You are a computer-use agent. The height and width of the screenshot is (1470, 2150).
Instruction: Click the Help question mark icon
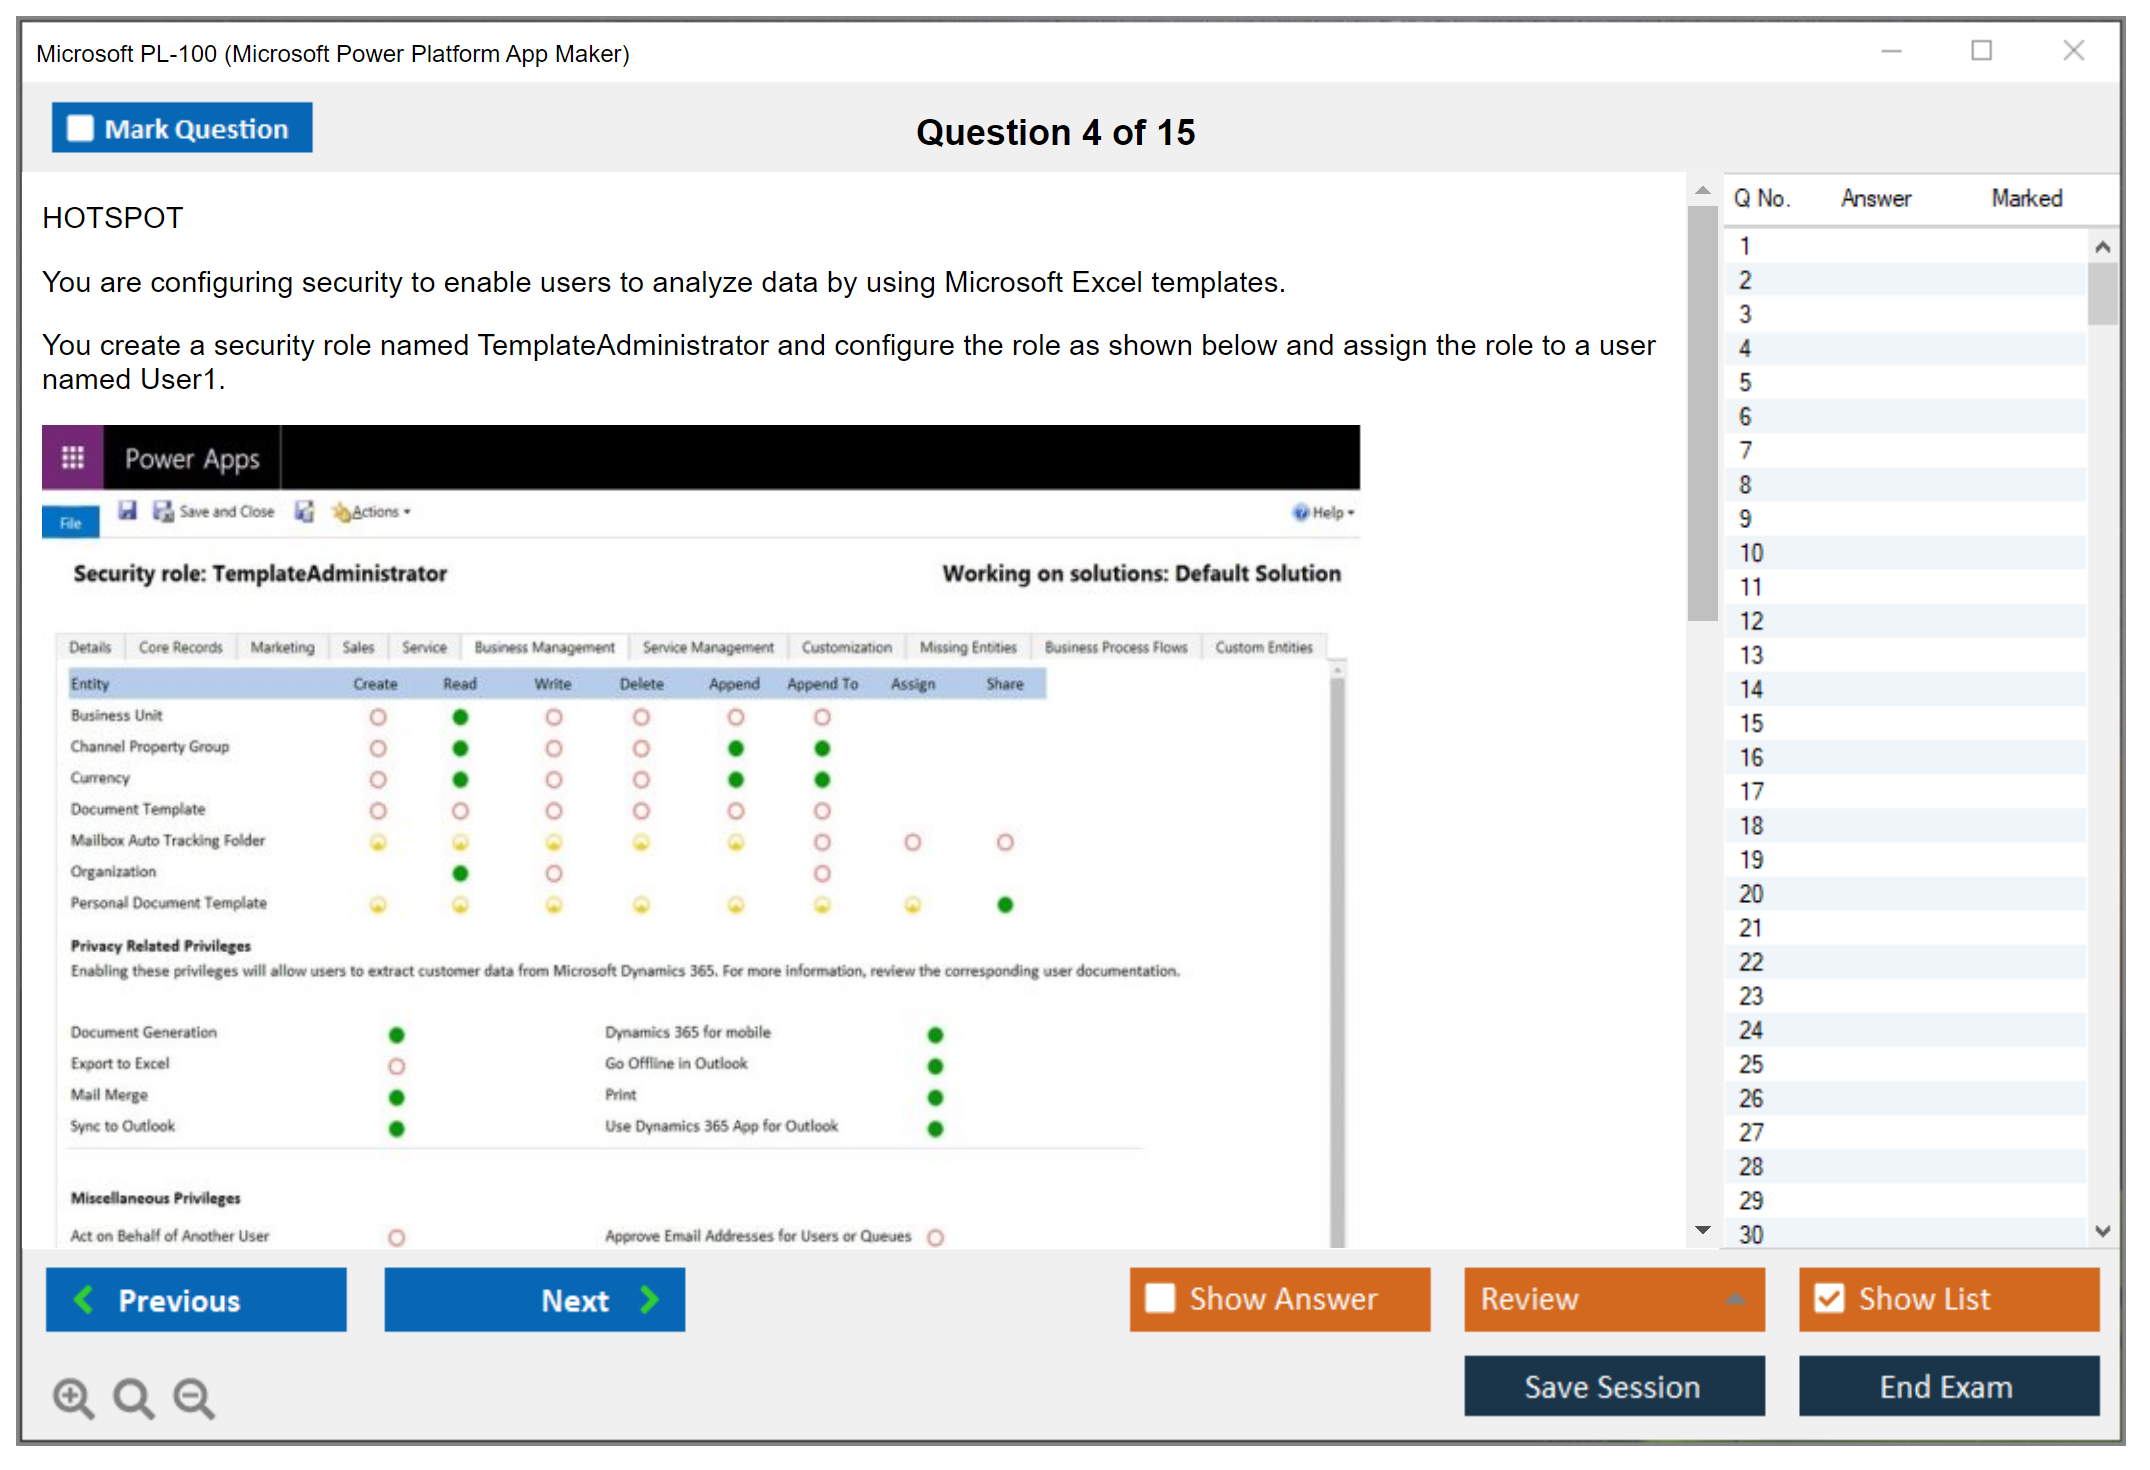[x=1300, y=512]
